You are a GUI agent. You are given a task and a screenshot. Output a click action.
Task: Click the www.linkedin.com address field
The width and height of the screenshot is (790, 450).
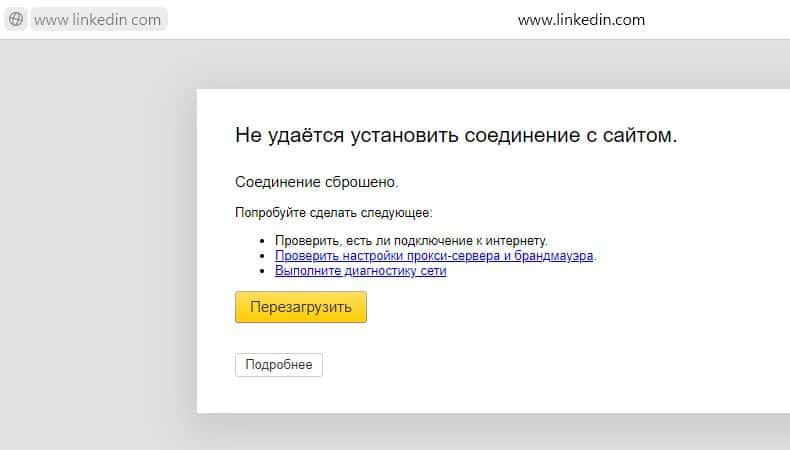[x=98, y=20]
